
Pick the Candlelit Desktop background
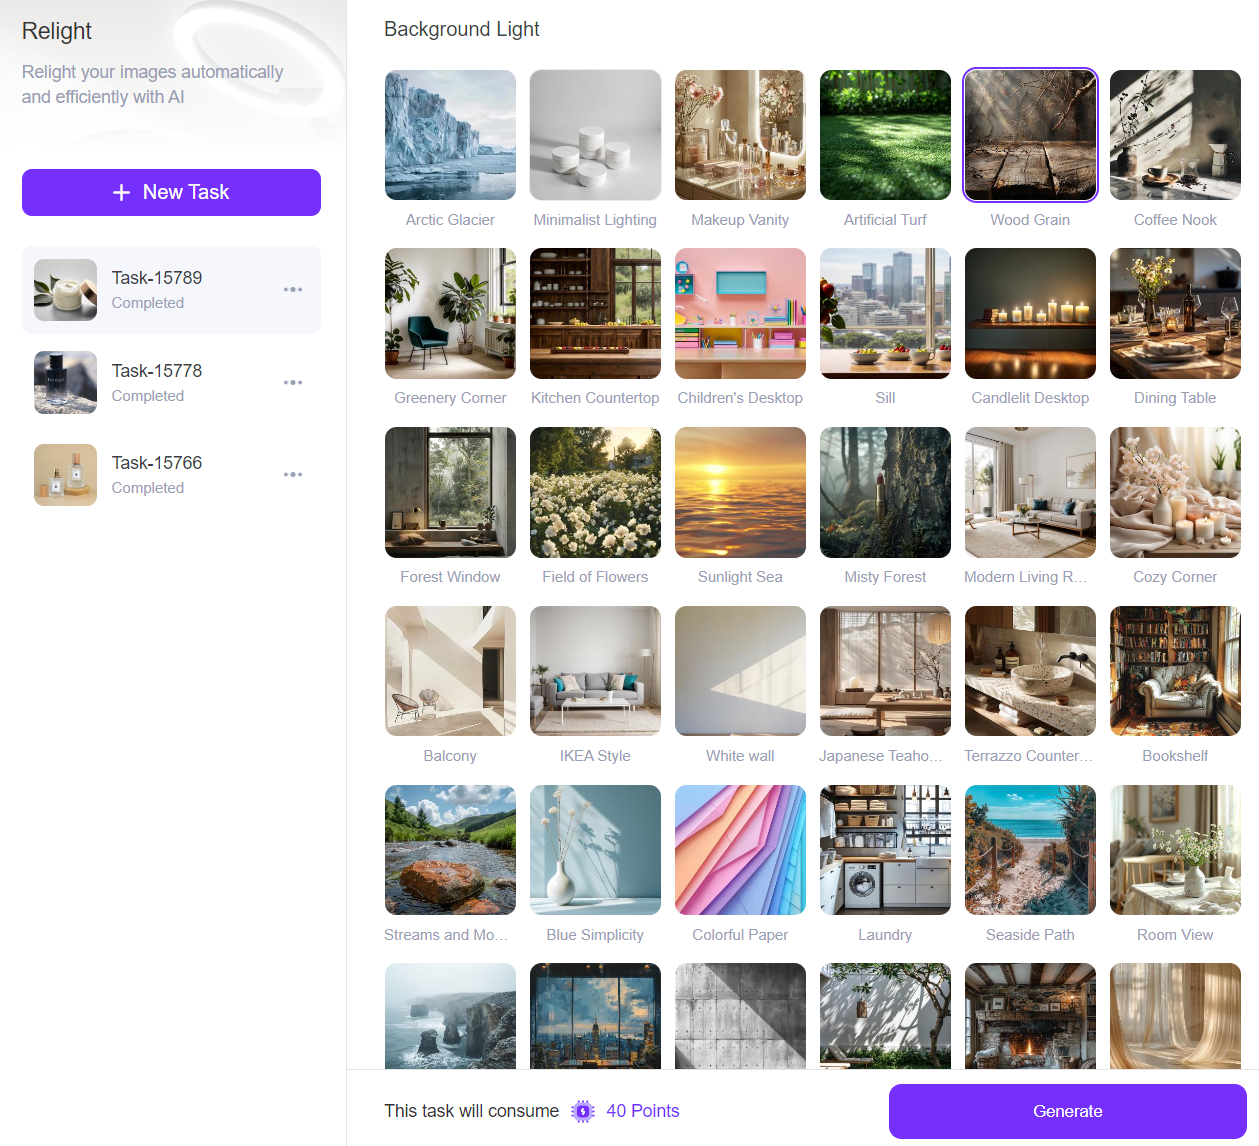point(1030,313)
